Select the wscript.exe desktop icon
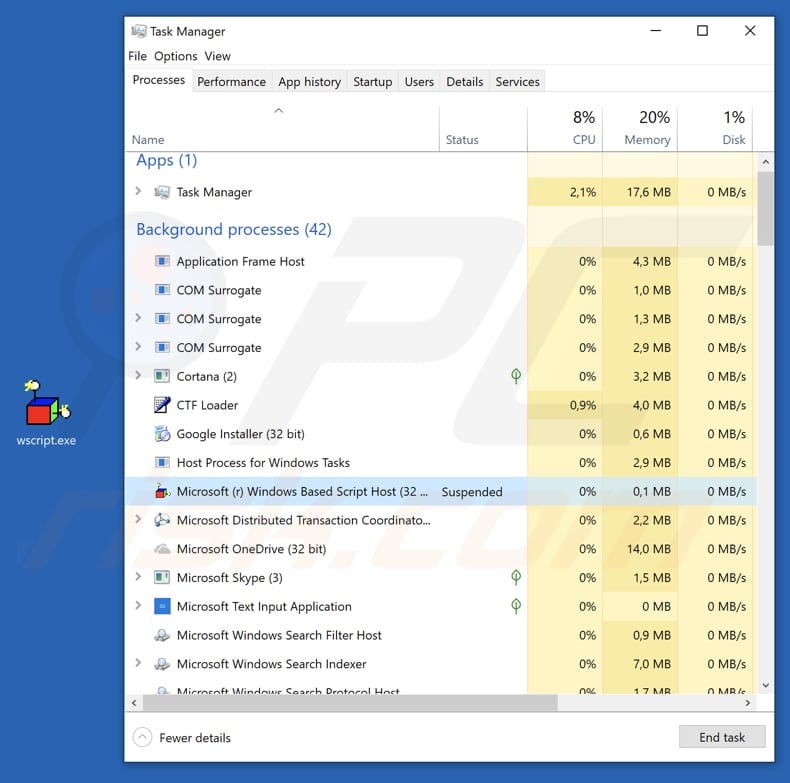The height and width of the screenshot is (783, 790). [46, 413]
